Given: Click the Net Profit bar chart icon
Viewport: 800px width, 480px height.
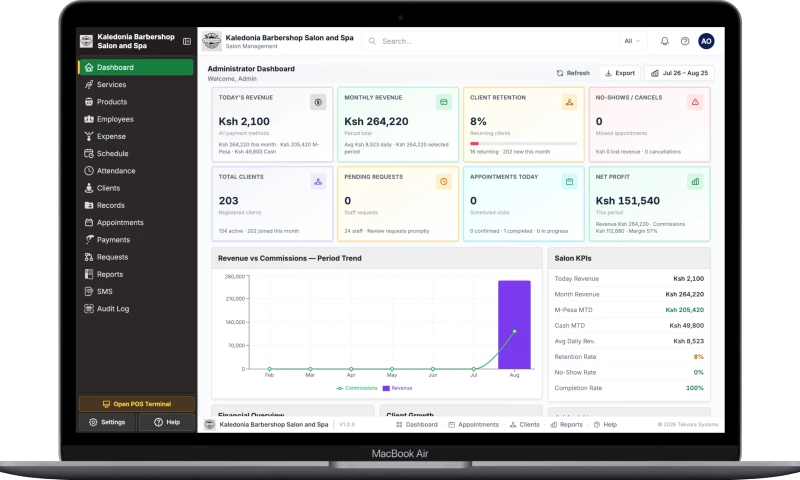Looking at the screenshot, I should 695,182.
